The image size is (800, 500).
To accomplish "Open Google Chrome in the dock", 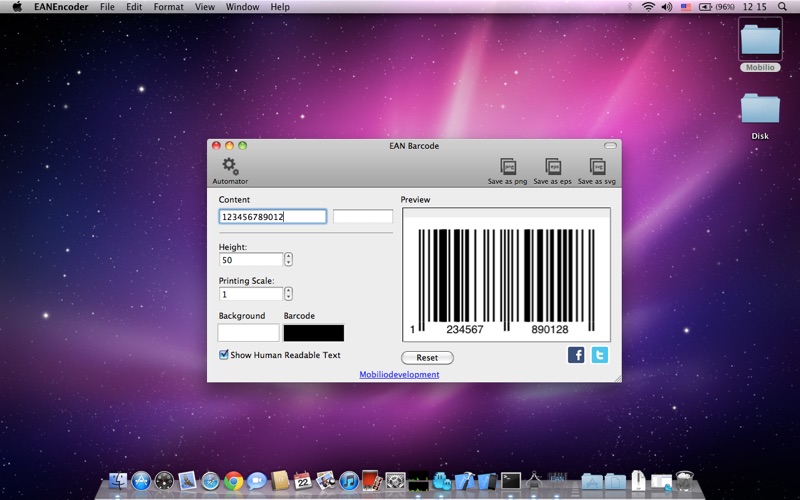I will pos(234,481).
